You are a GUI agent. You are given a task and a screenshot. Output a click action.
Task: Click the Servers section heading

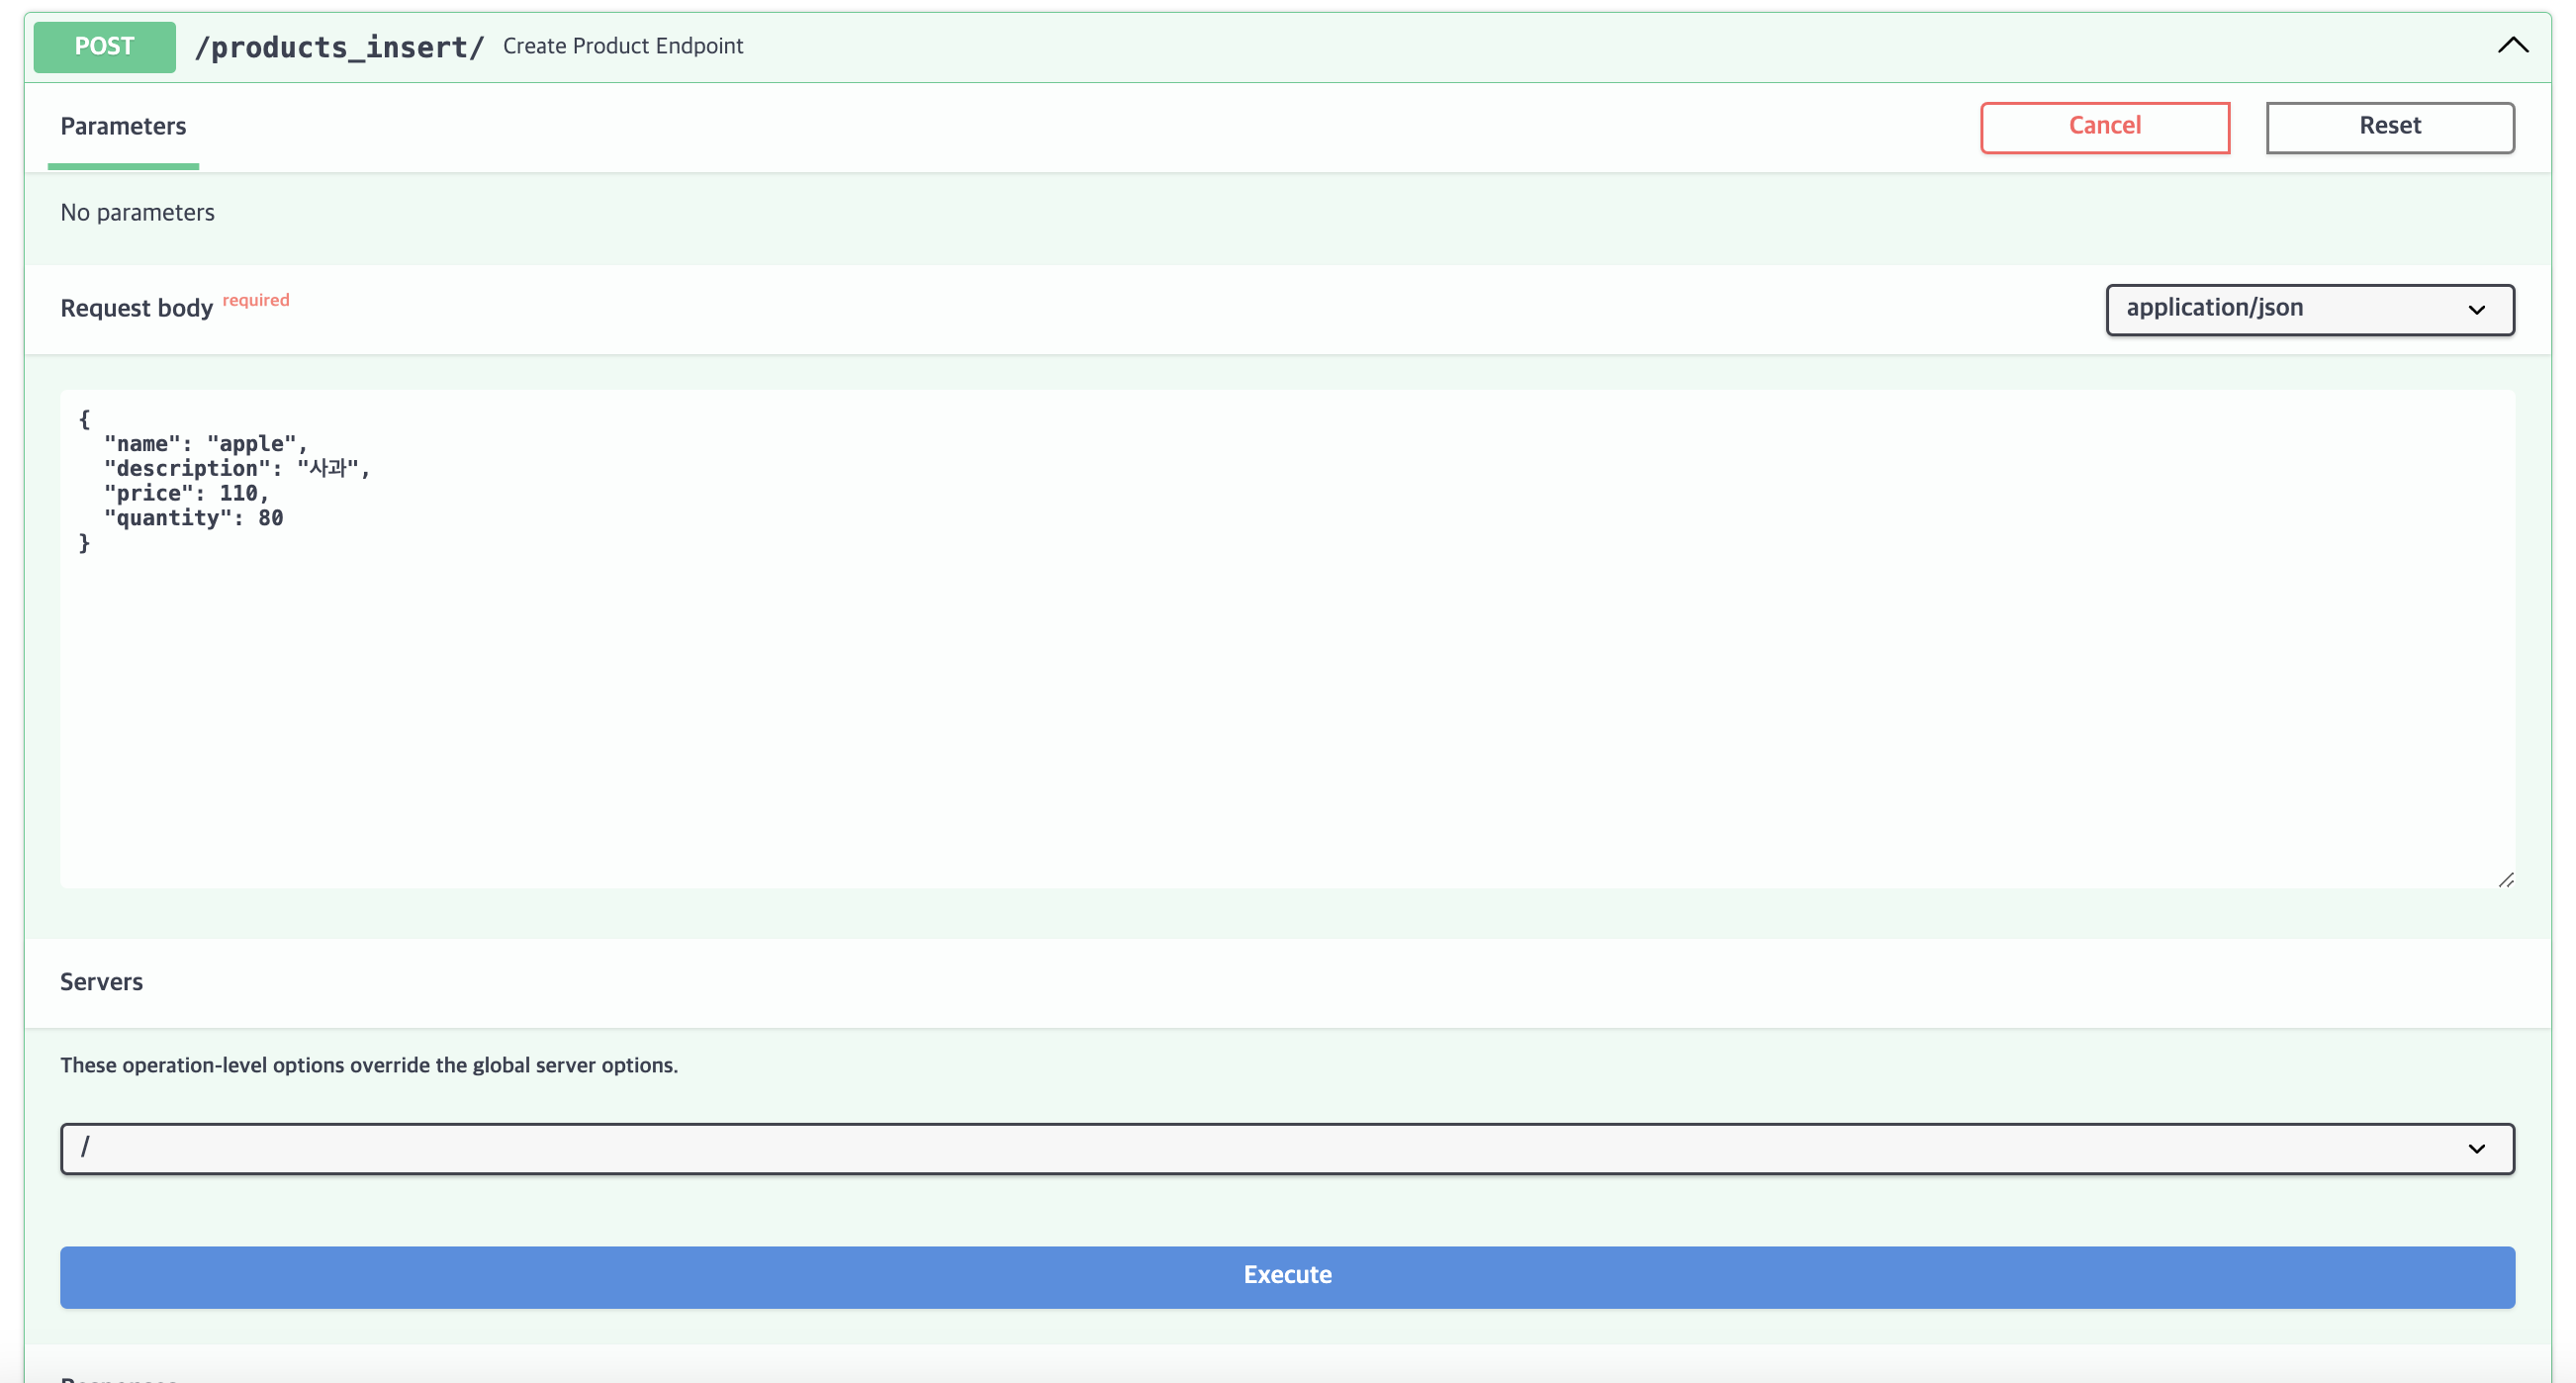(x=101, y=982)
